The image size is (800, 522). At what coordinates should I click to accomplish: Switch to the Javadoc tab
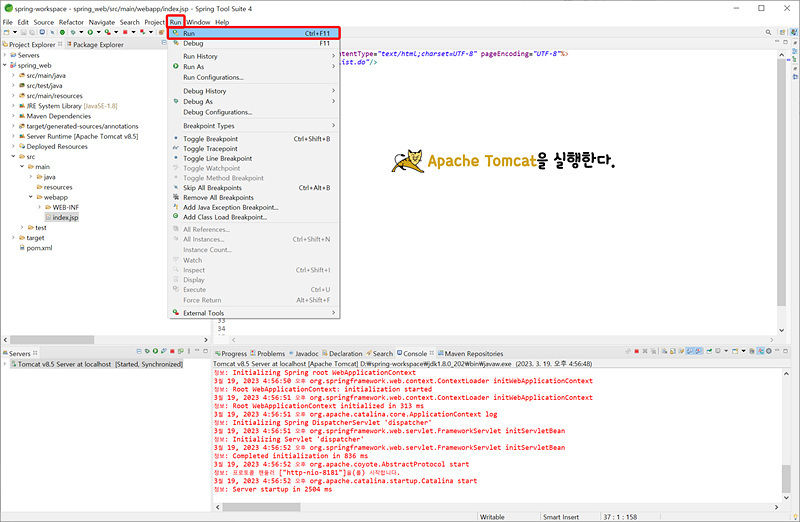[x=304, y=354]
